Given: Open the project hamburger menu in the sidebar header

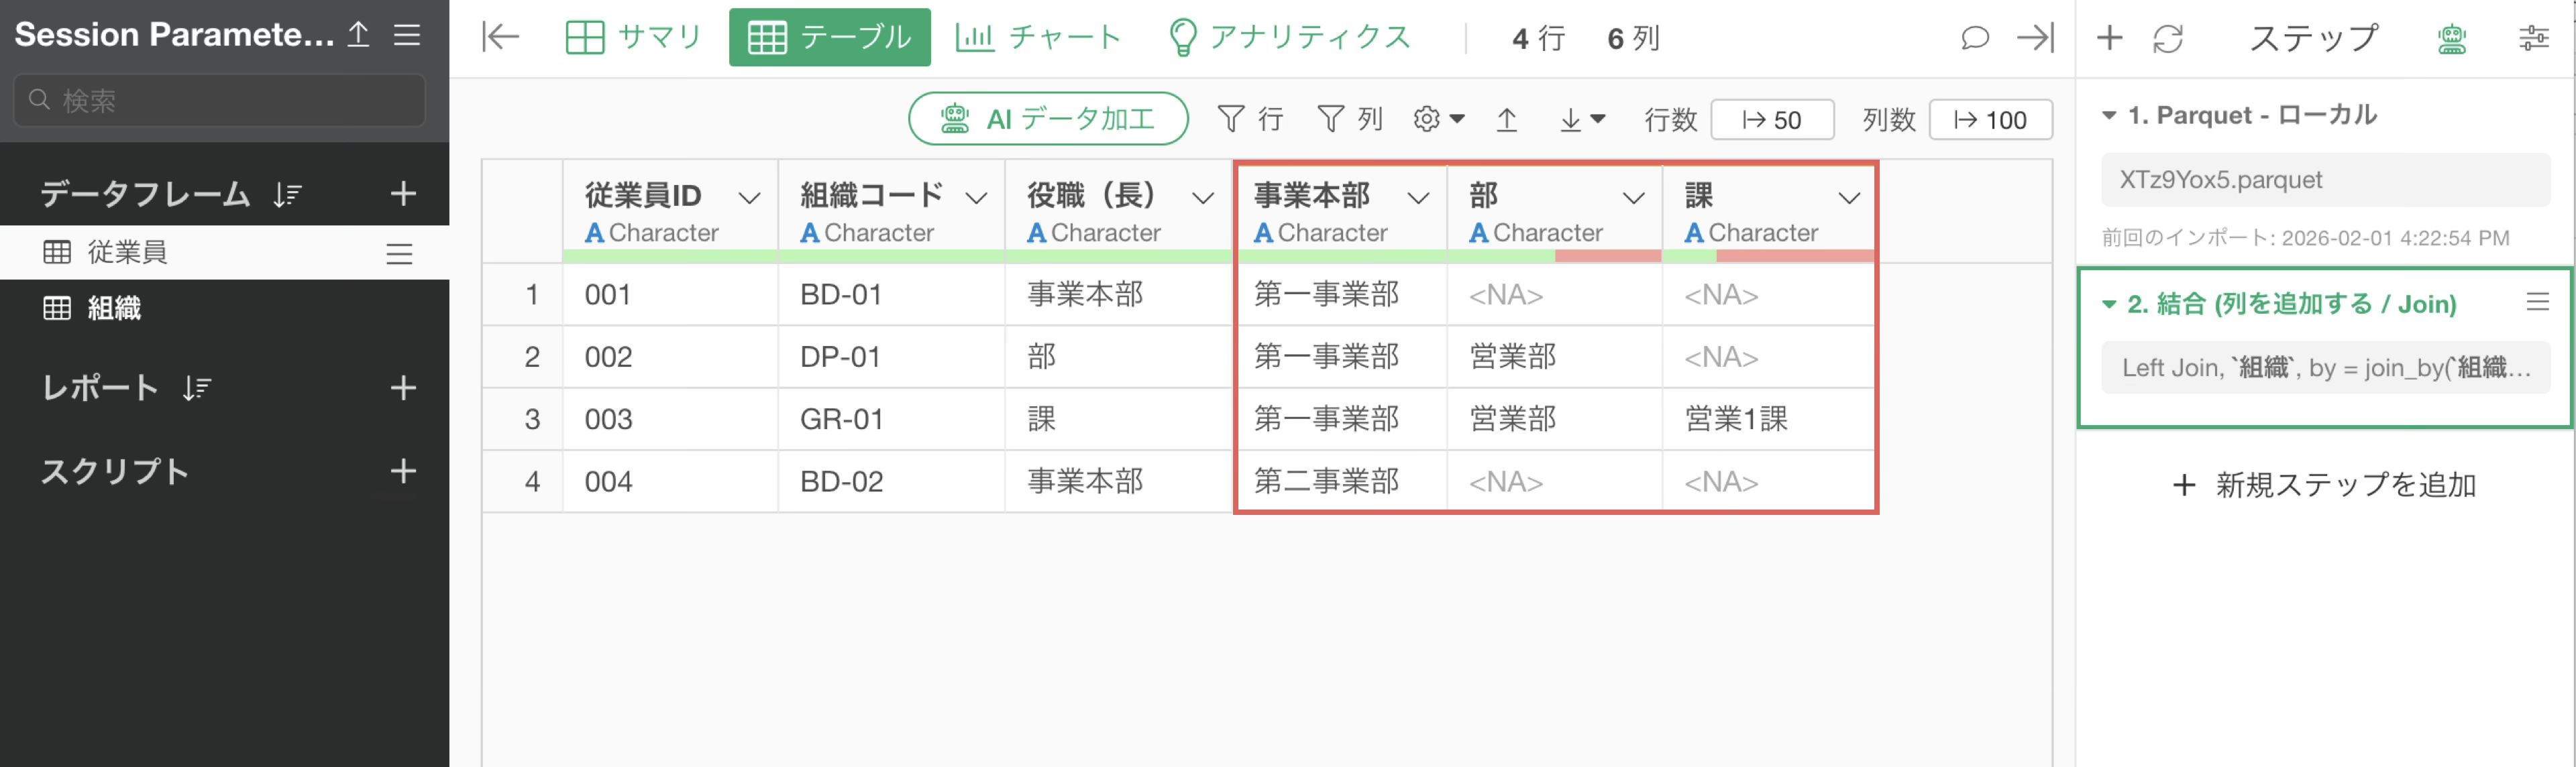Looking at the screenshot, I should (x=407, y=35).
